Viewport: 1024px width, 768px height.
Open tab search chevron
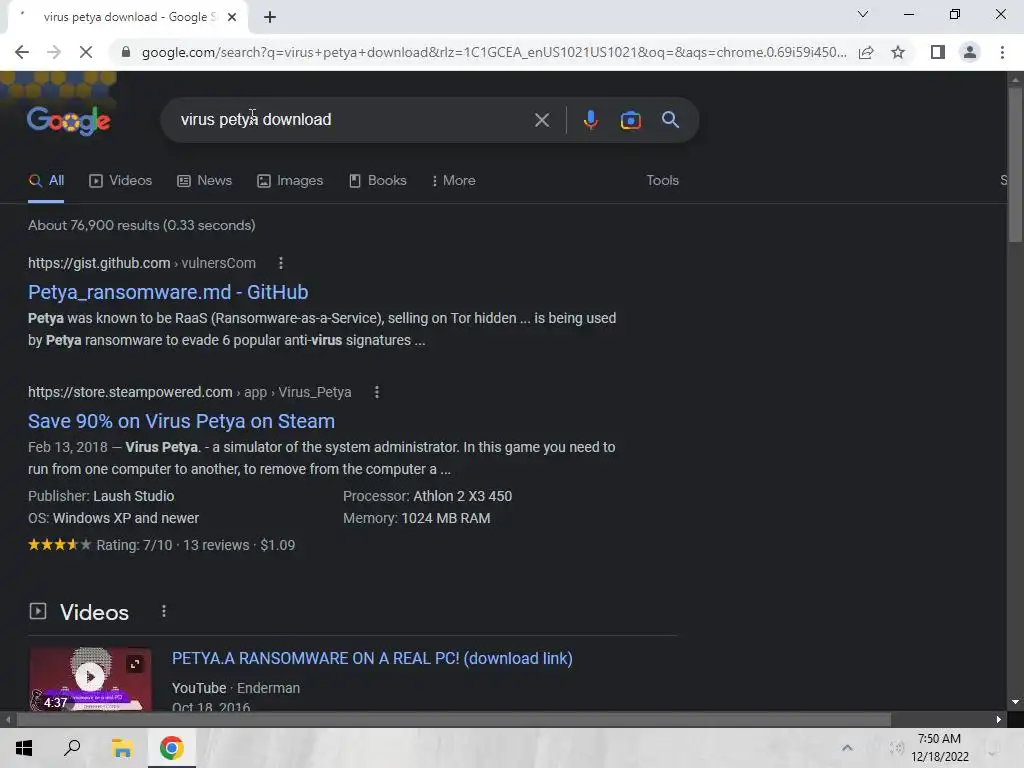[863, 14]
